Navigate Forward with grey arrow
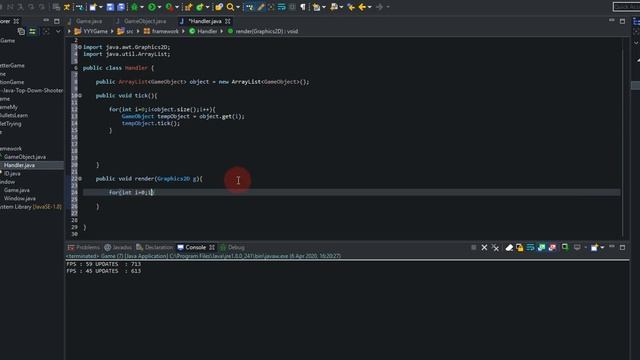The height and width of the screenshot is (360, 640). [379, 7]
